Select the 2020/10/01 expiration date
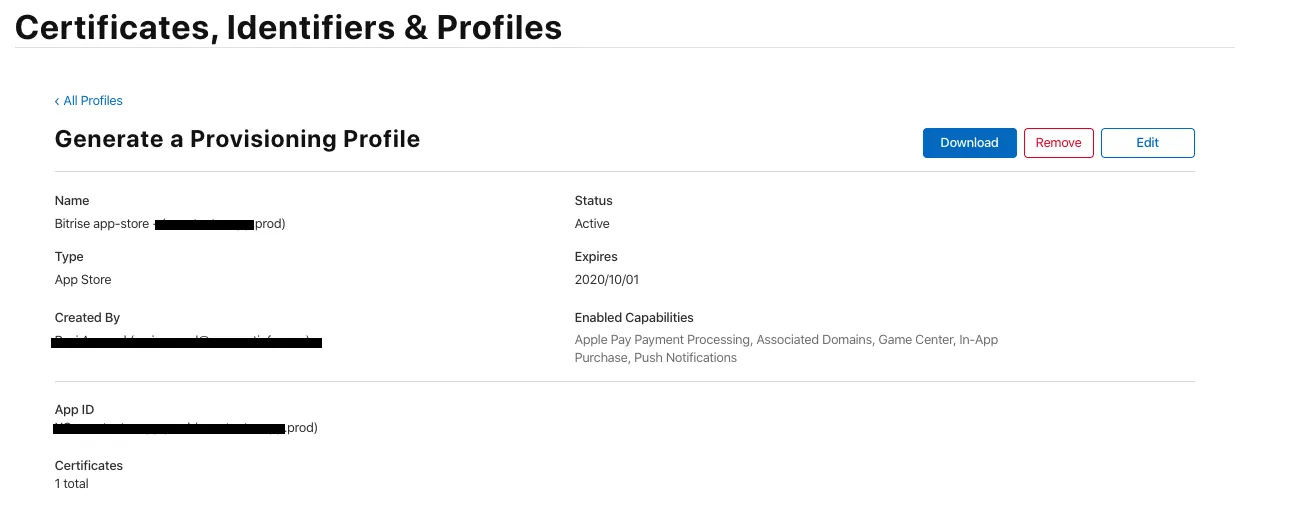This screenshot has width=1298, height=514. [606, 280]
